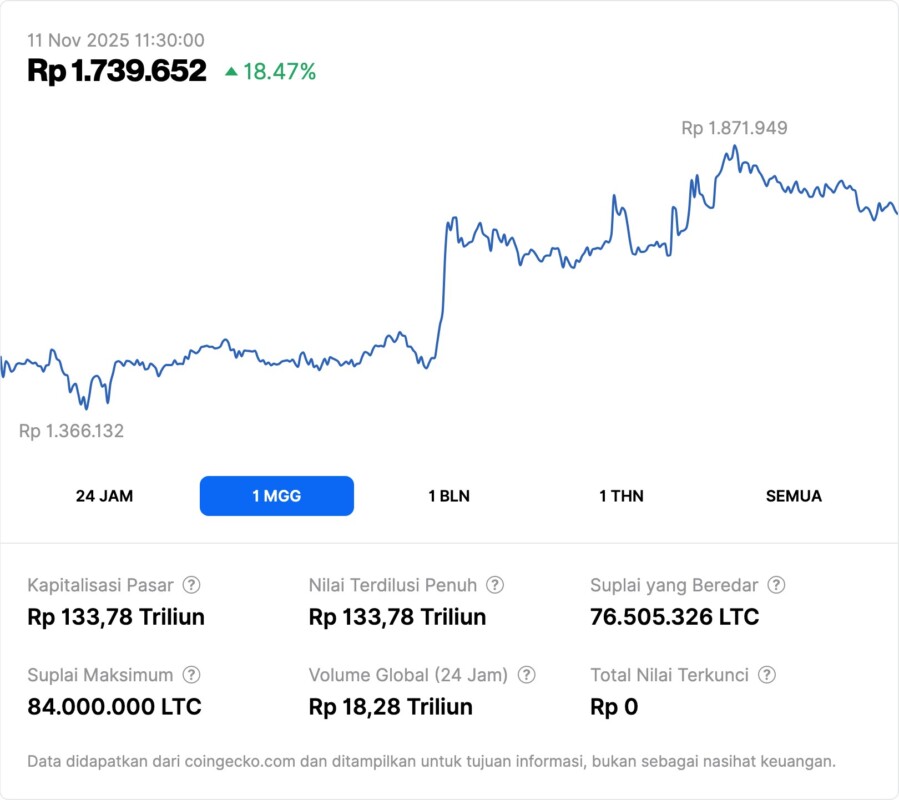Select the 24 JAM time range
899x800 pixels.
tap(104, 496)
